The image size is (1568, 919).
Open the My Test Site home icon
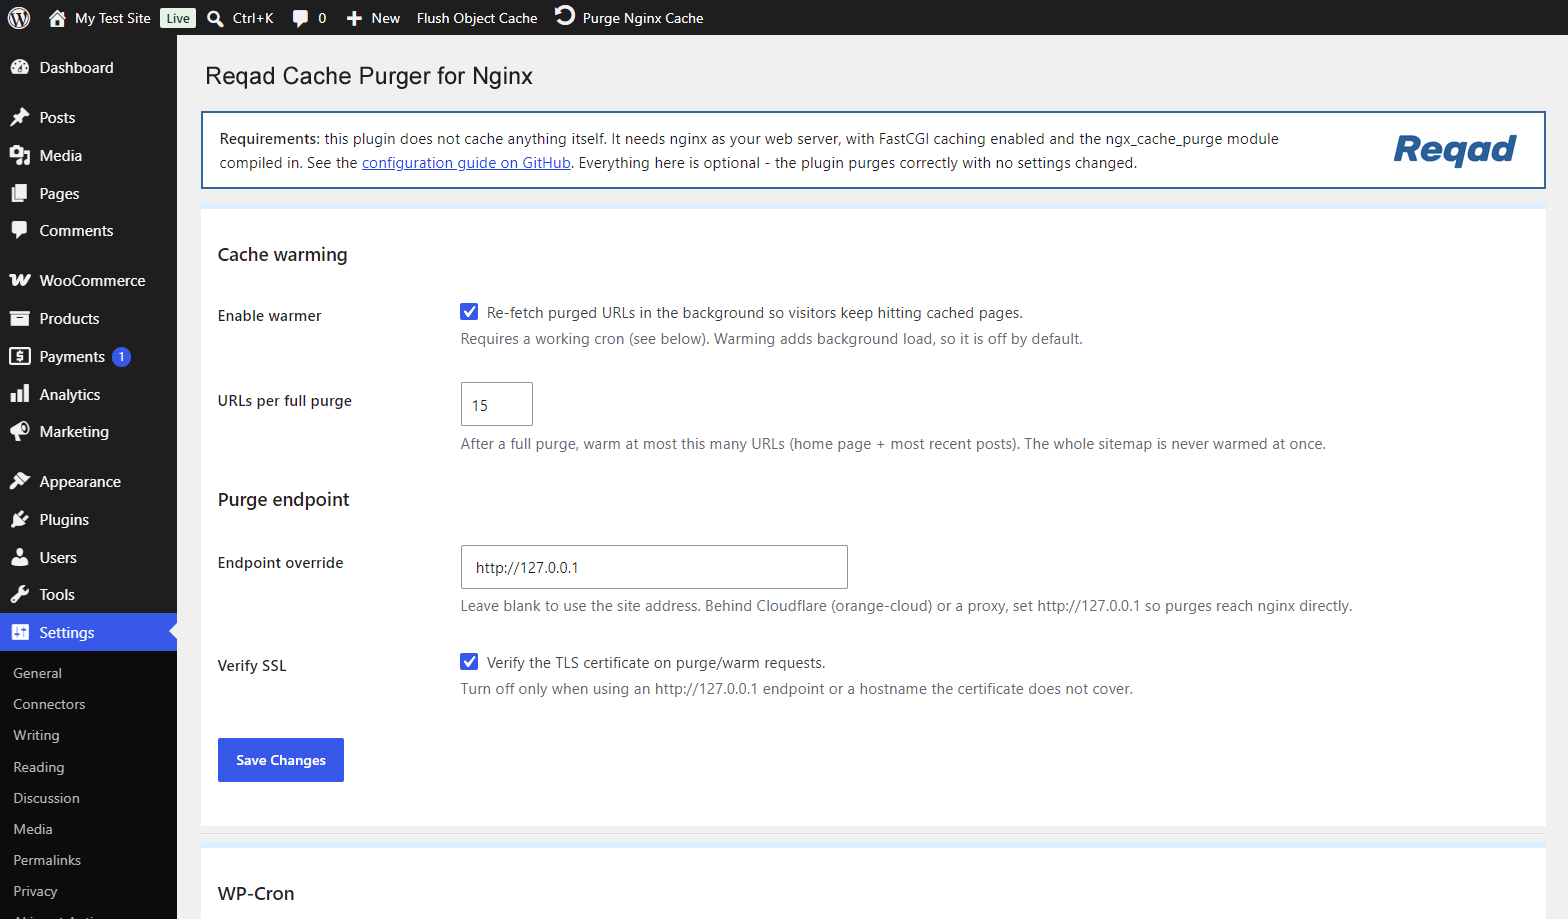pyautogui.click(x=57, y=18)
